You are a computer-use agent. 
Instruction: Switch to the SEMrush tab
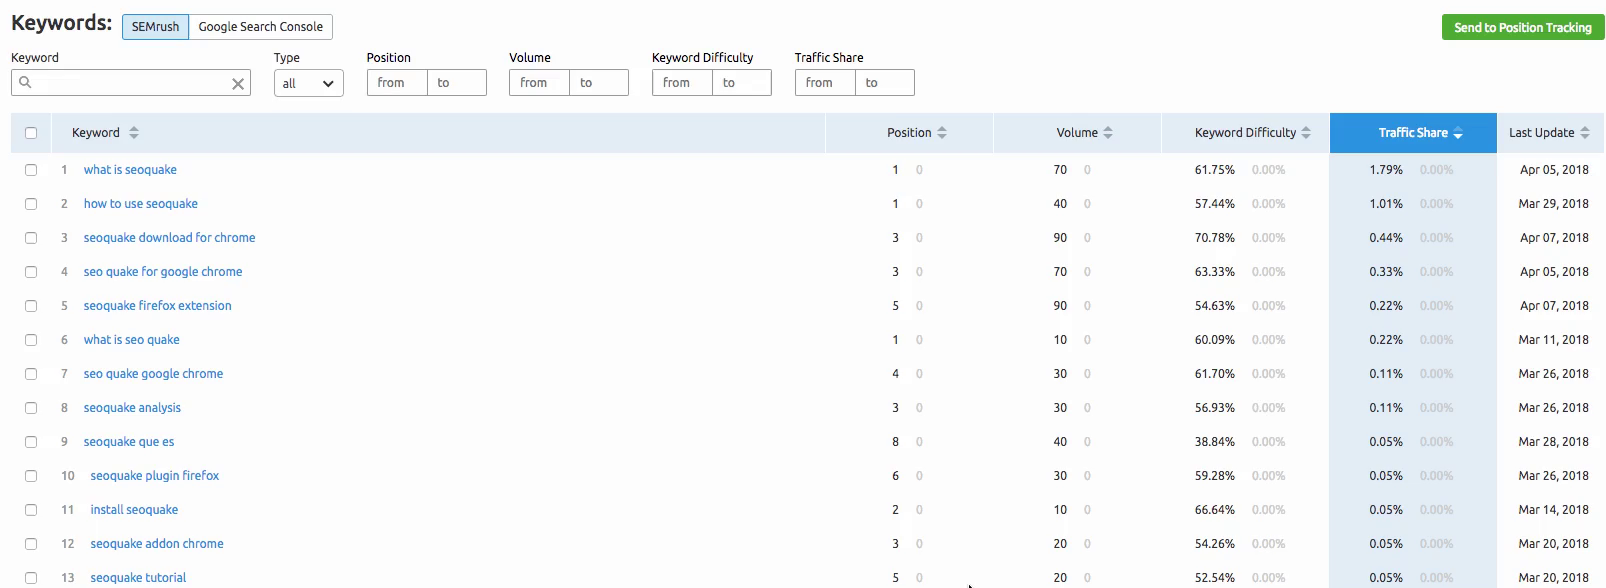155,27
